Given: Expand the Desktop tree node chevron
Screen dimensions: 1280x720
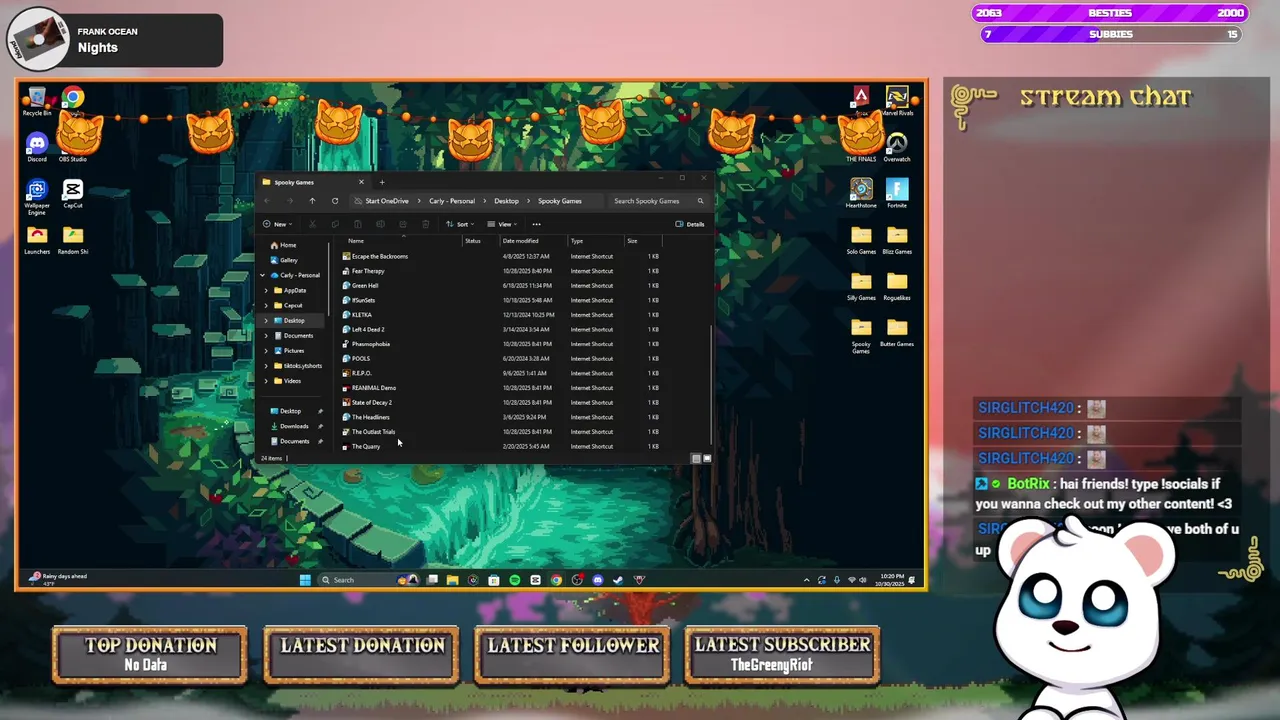Looking at the screenshot, I should pos(266,320).
